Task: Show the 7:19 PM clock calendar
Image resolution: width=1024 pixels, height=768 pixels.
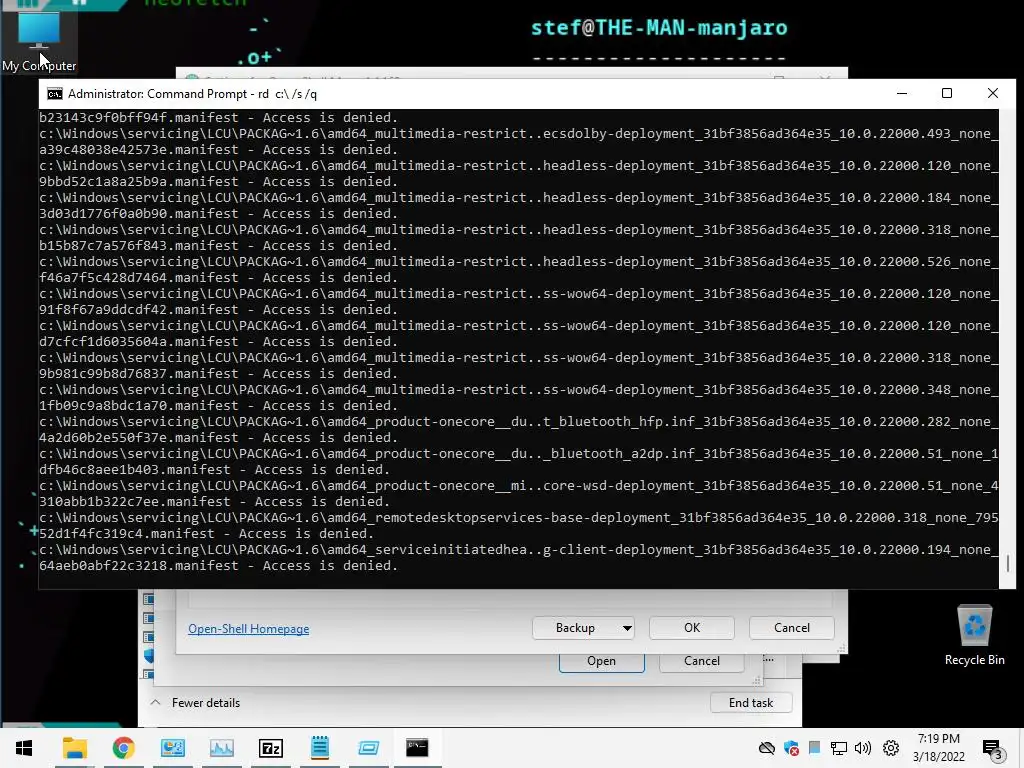Action: click(x=938, y=748)
